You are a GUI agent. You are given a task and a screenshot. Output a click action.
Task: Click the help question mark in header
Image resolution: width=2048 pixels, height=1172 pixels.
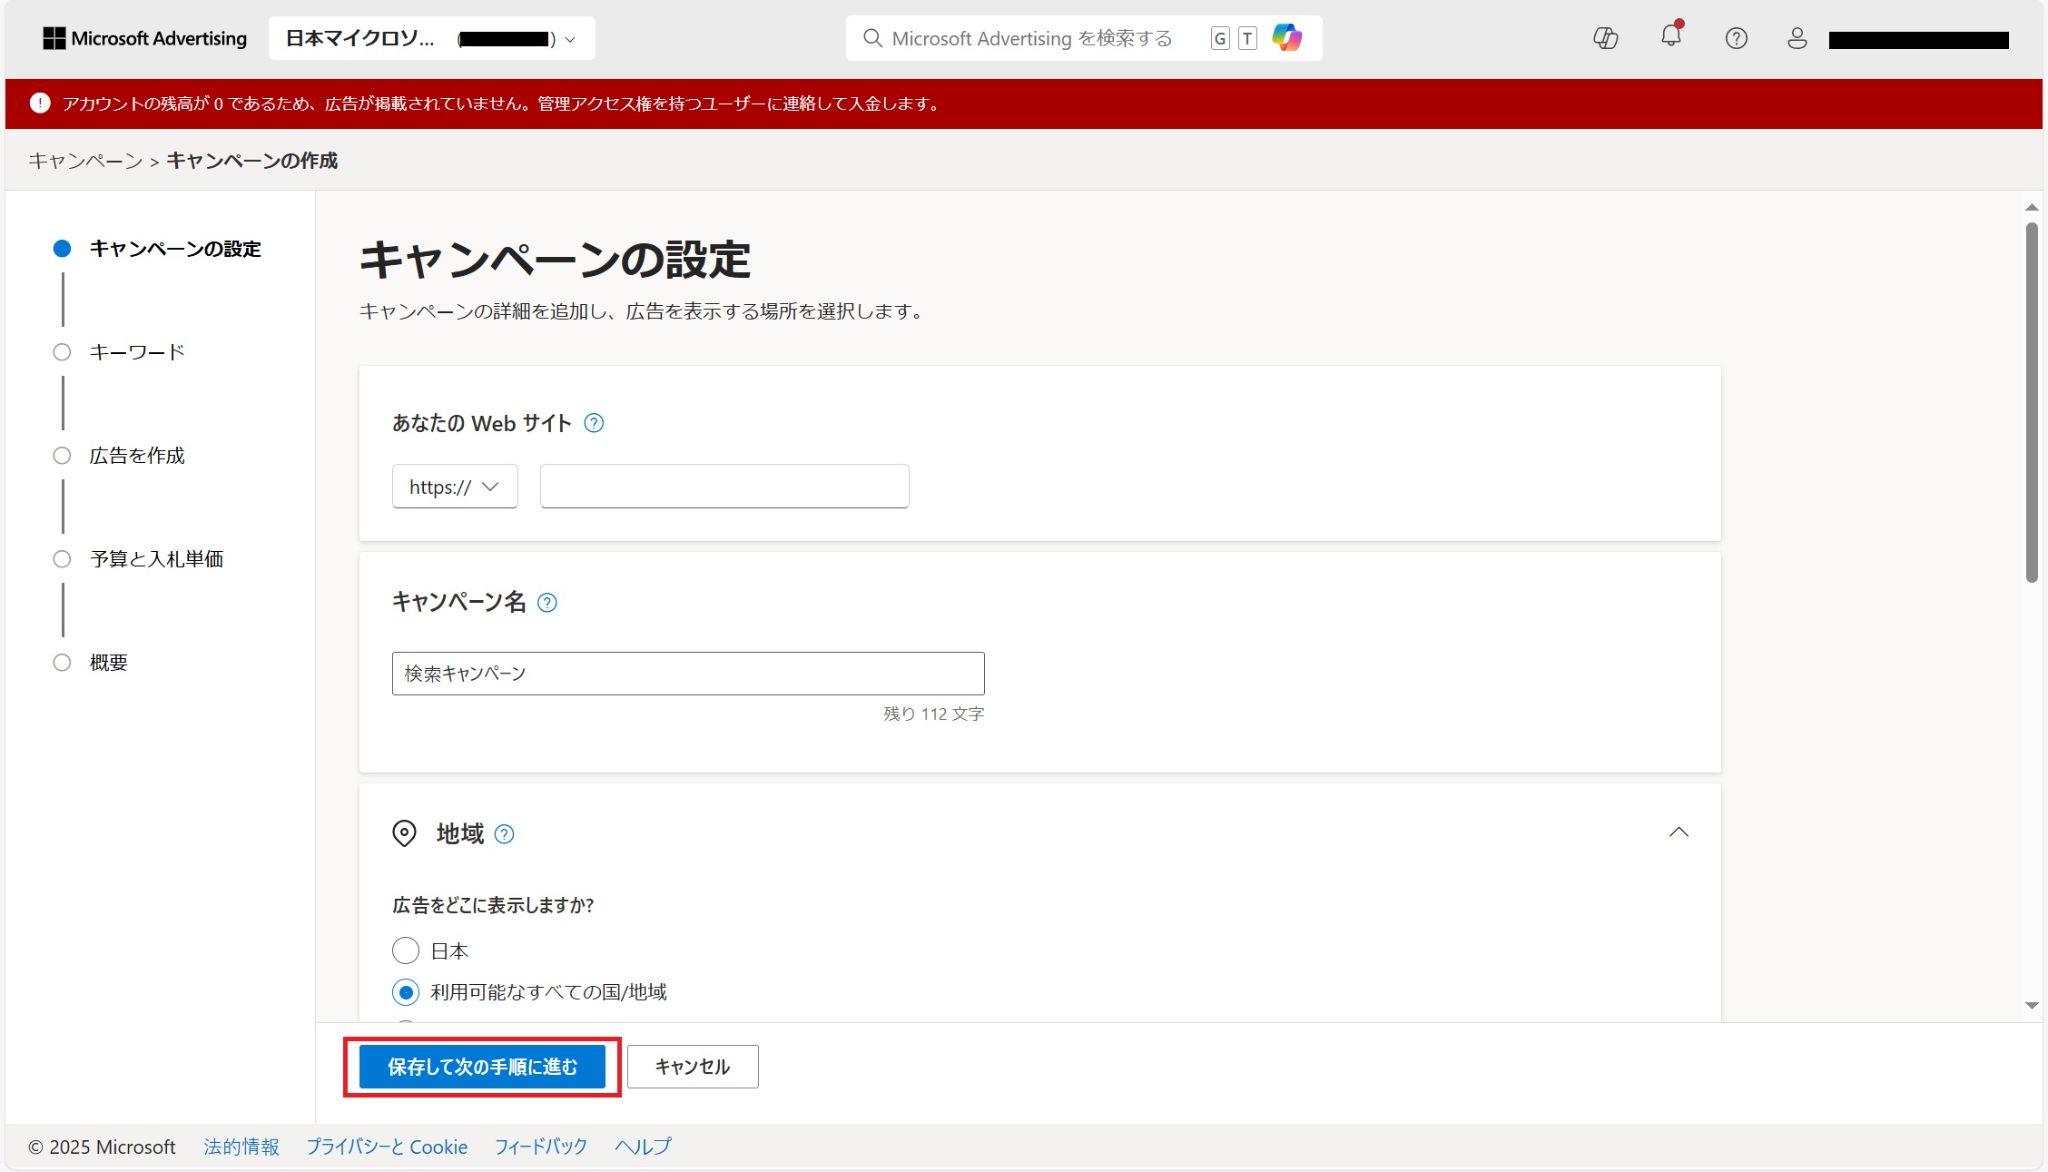pyautogui.click(x=1736, y=38)
